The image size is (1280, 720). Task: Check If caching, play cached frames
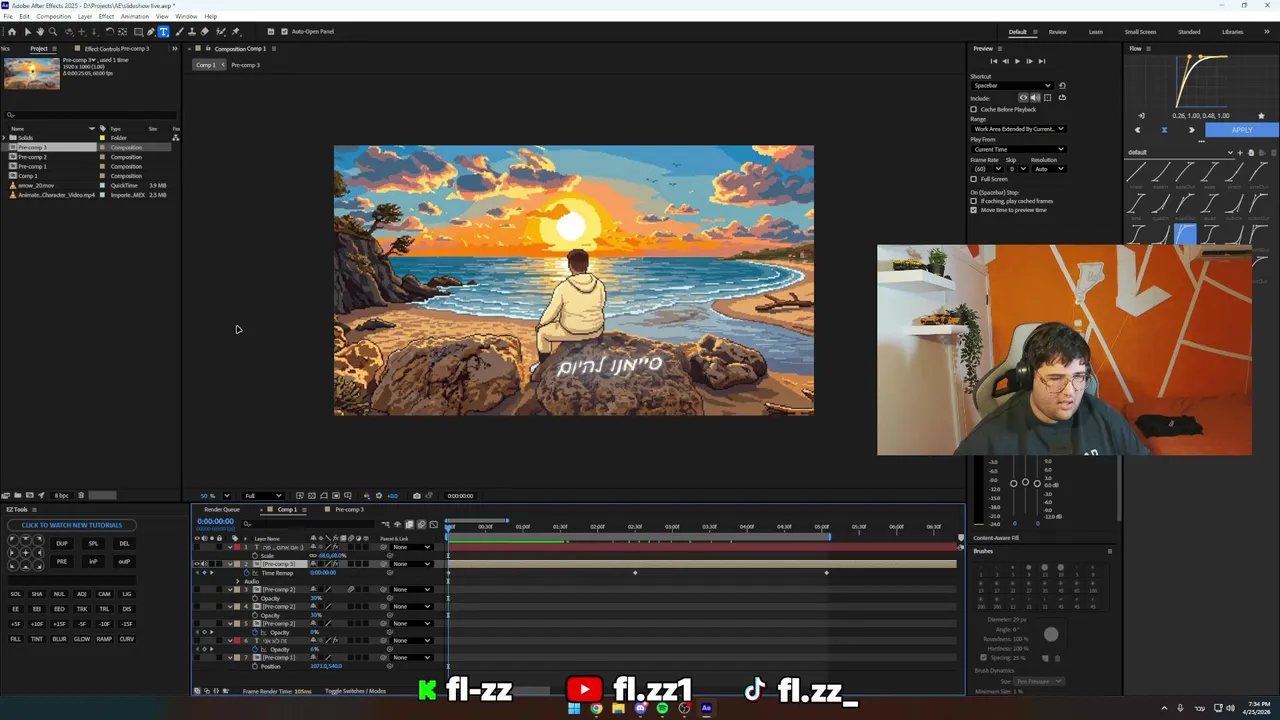974,201
